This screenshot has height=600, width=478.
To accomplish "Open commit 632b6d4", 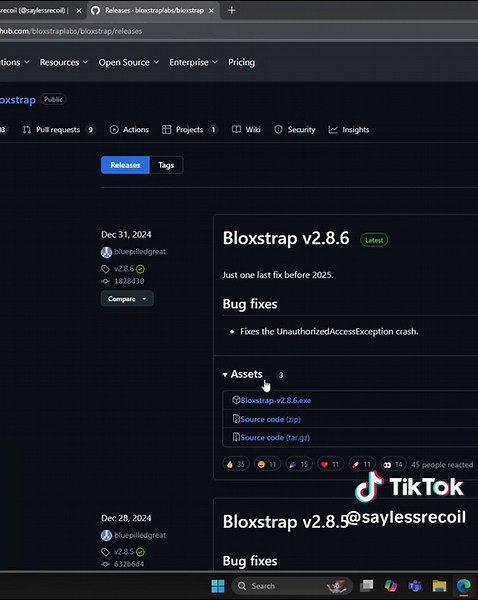I will (129, 564).
